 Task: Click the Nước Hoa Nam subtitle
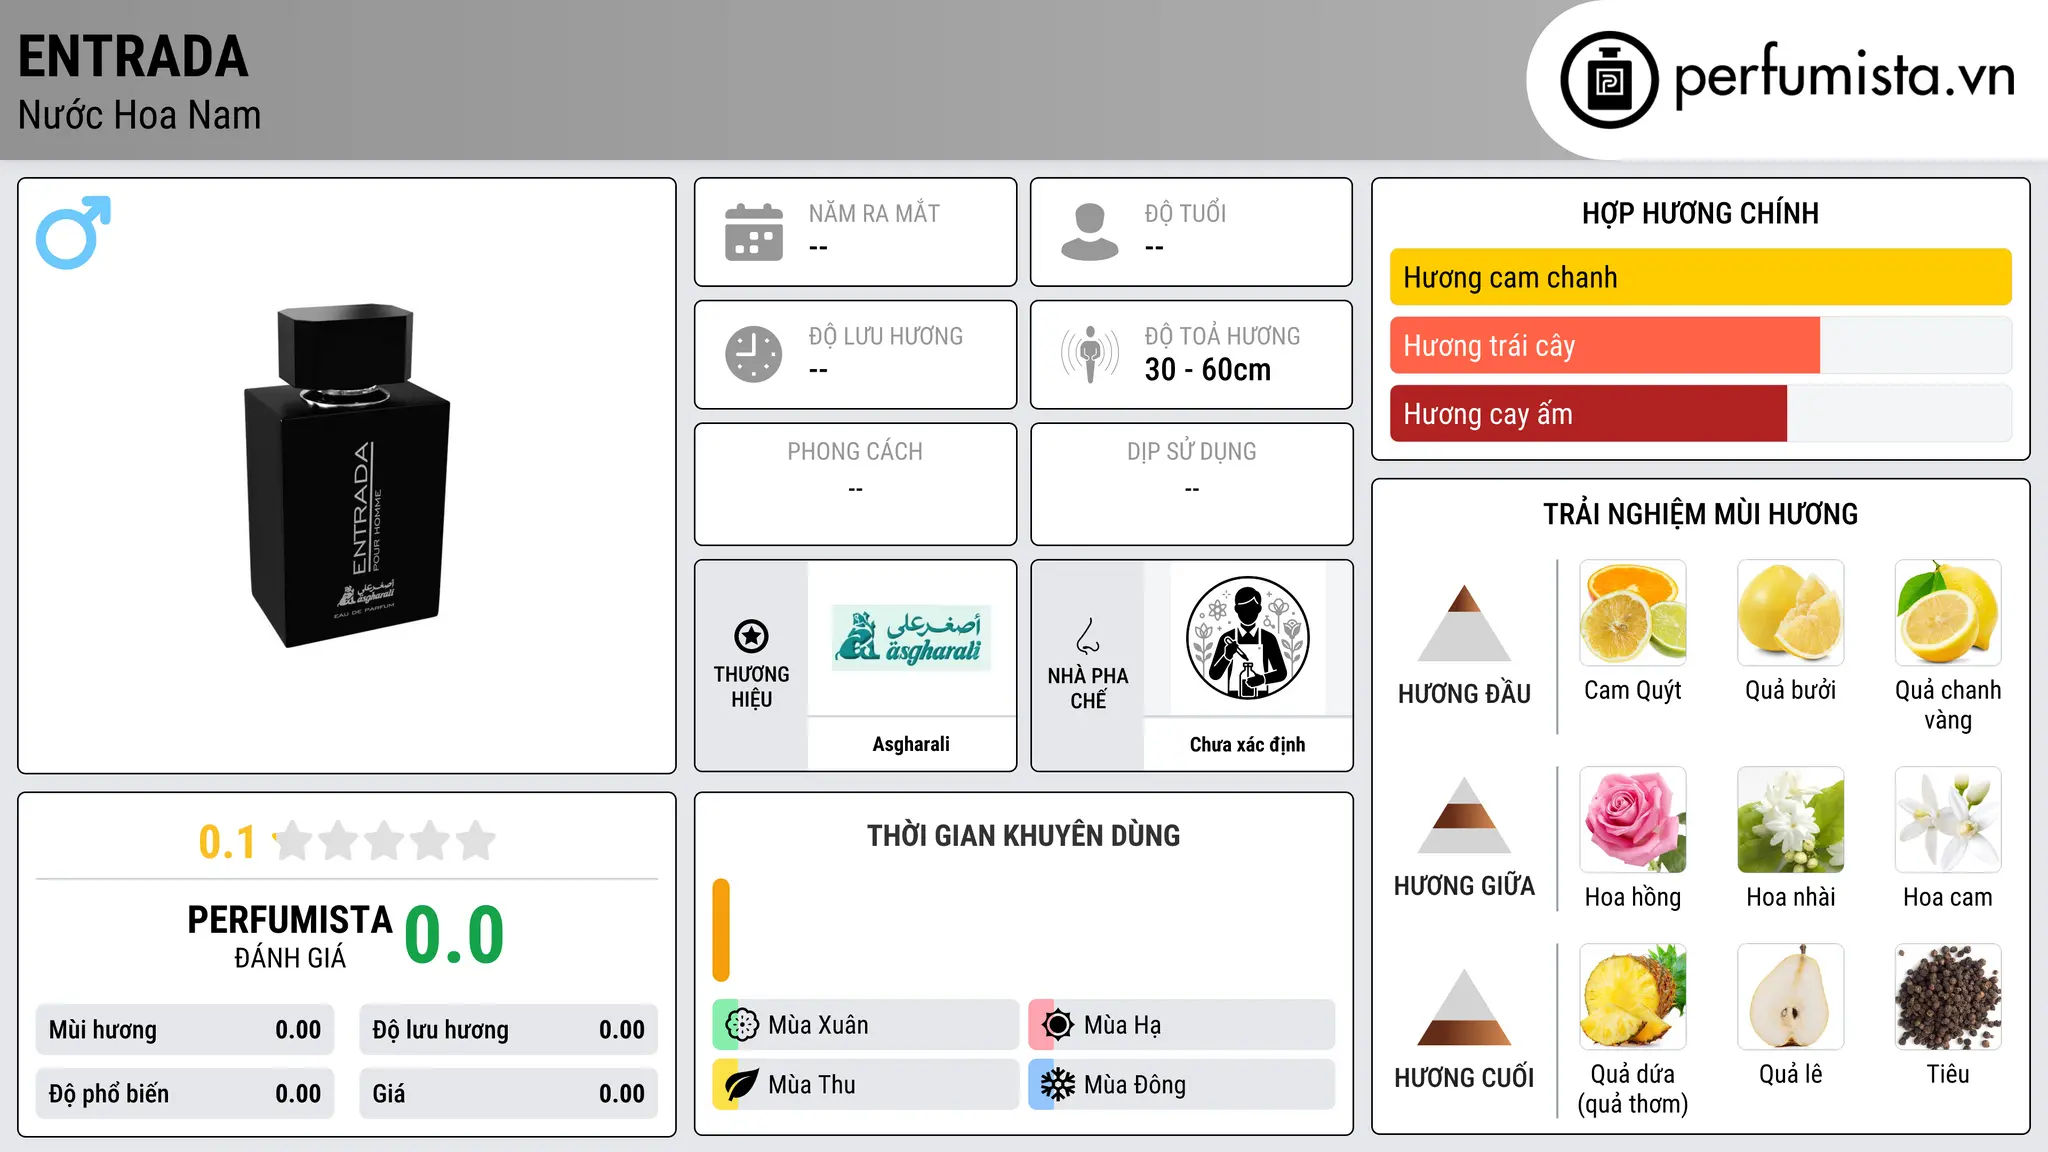click(139, 115)
